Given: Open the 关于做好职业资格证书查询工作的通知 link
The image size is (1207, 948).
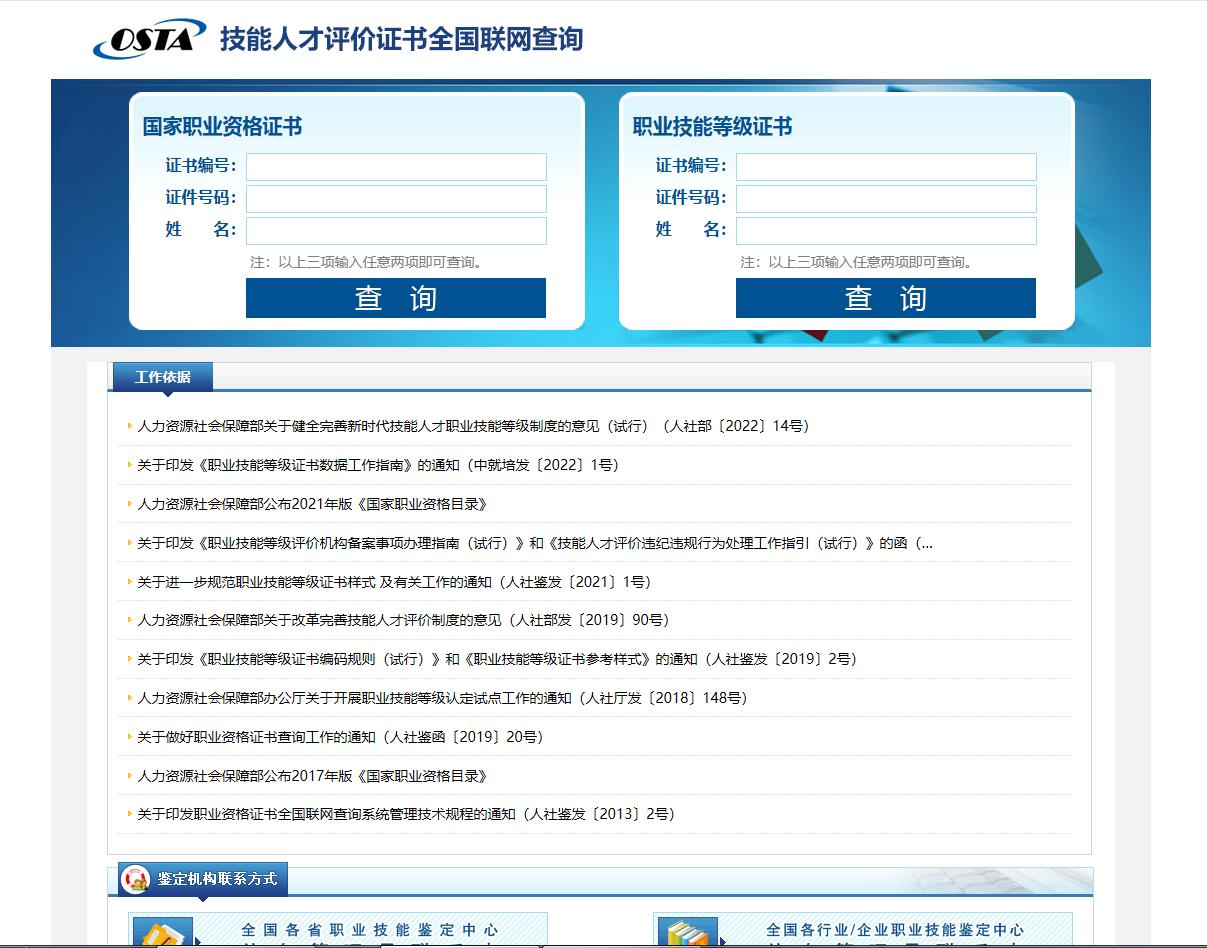Looking at the screenshot, I should [335, 737].
